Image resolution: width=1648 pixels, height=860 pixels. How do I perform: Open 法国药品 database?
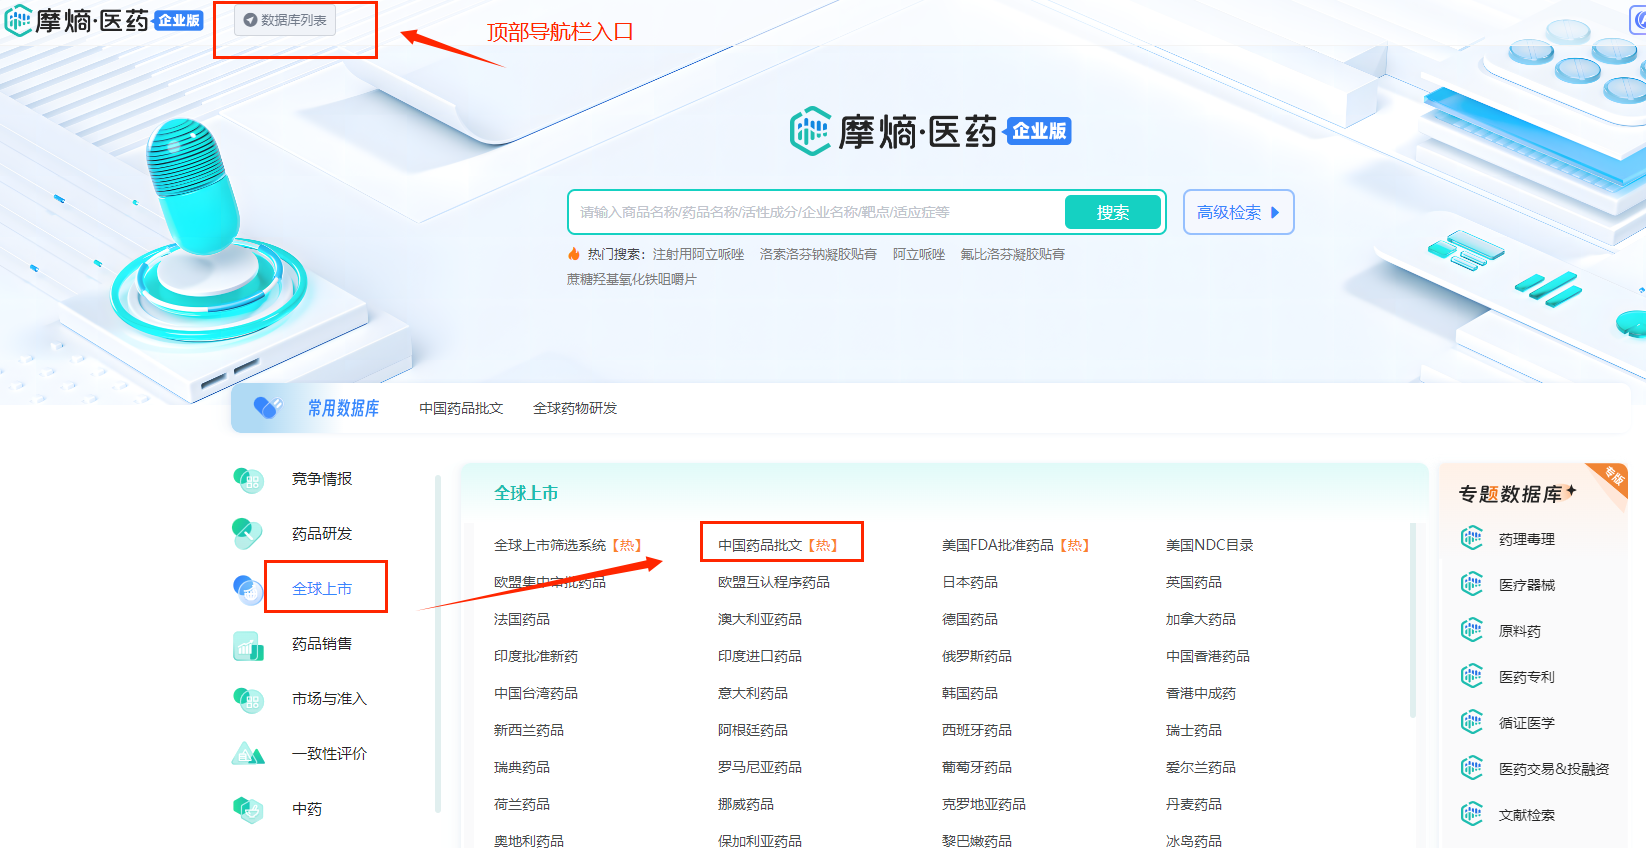click(x=522, y=619)
